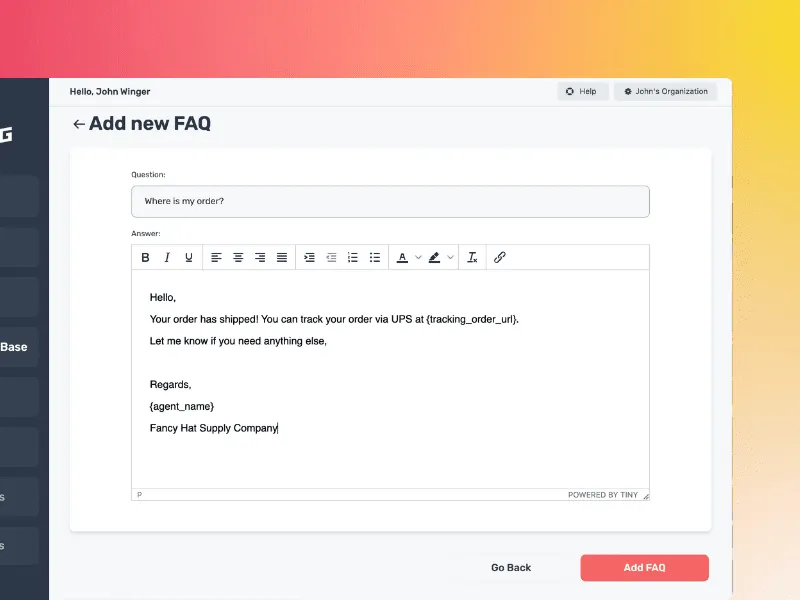Decrease indent of the paragraph
This screenshot has width=800, height=600.
click(331, 258)
